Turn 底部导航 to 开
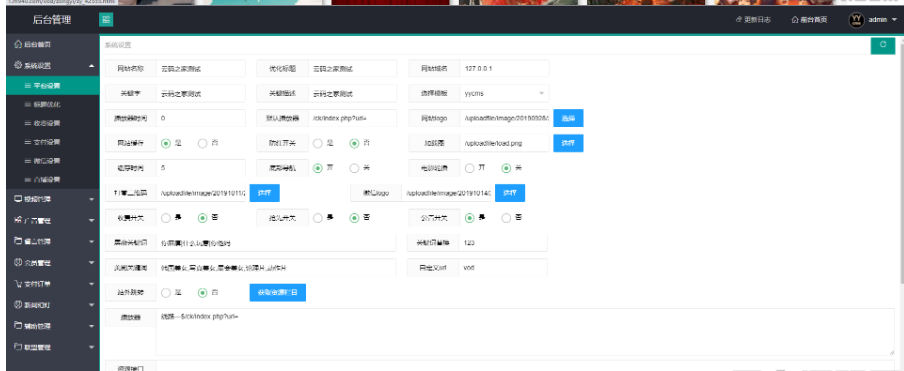Screen dimensions: 904x371 point(318,168)
